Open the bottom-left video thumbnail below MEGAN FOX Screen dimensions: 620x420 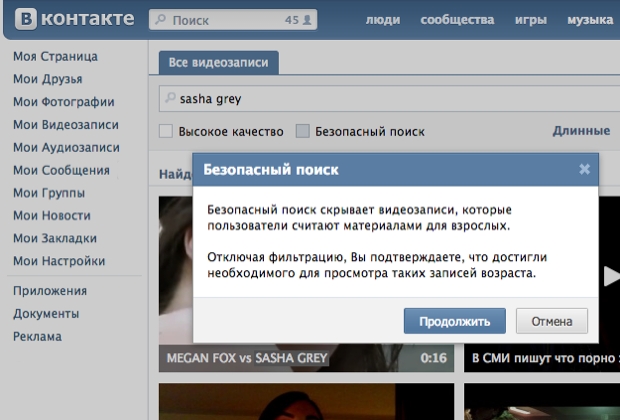pyautogui.click(x=306, y=401)
